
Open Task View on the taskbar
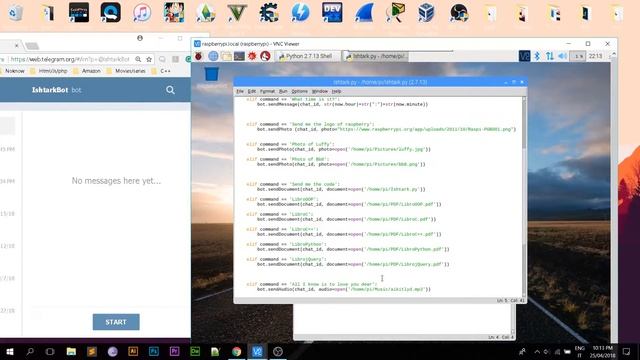(50, 351)
